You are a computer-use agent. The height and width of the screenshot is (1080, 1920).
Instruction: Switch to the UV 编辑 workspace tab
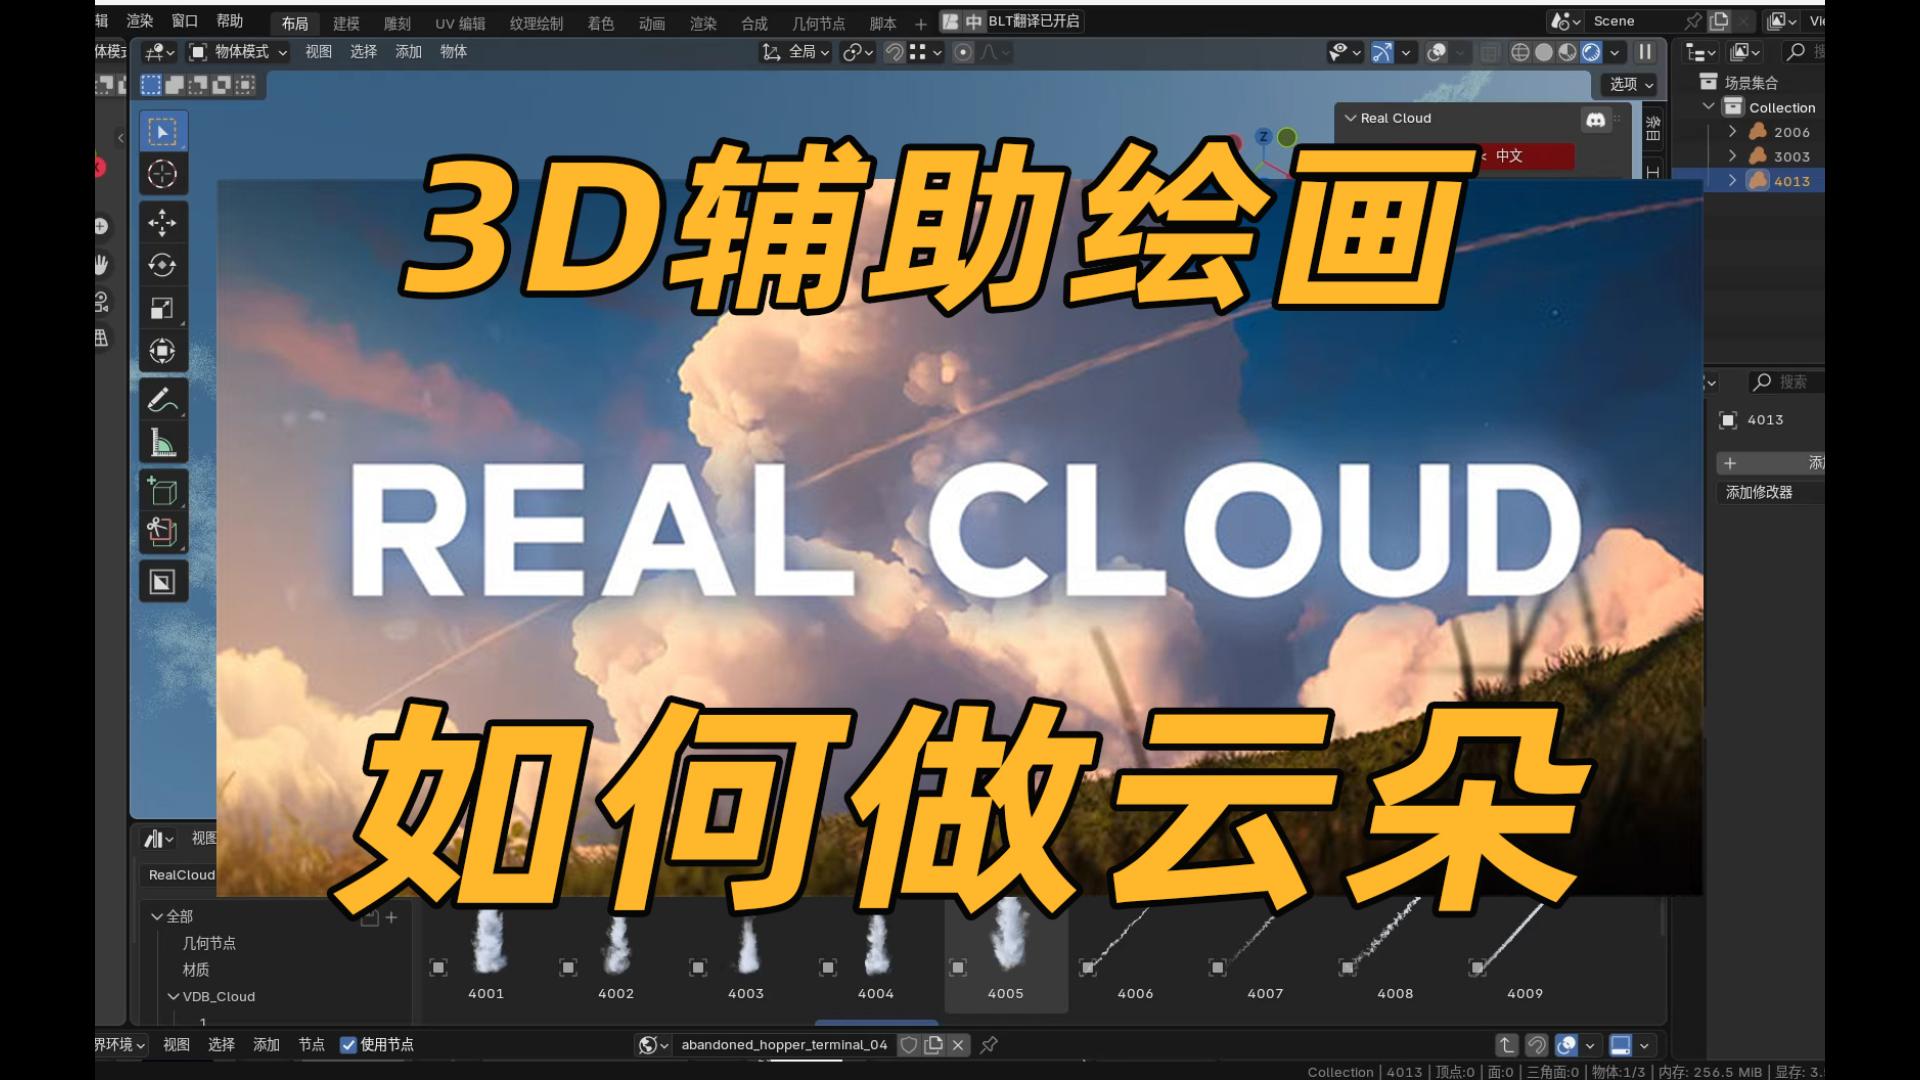tap(460, 23)
